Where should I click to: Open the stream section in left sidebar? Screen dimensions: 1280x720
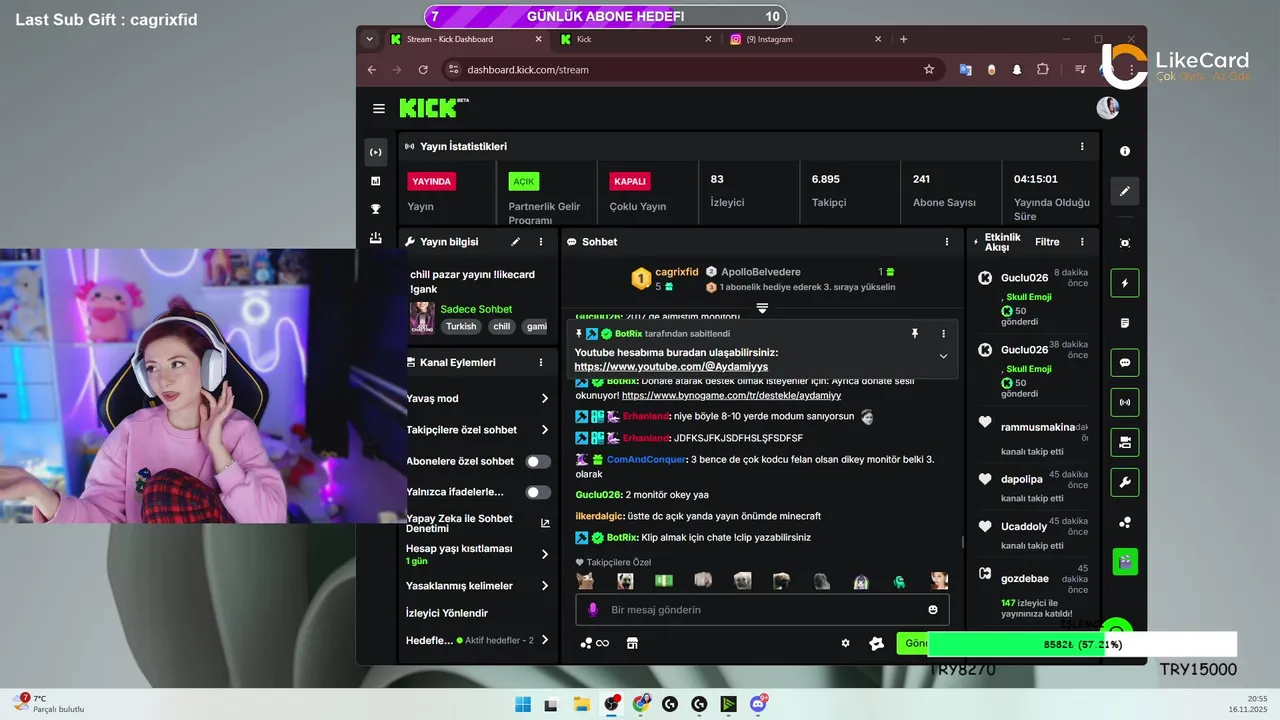point(375,152)
